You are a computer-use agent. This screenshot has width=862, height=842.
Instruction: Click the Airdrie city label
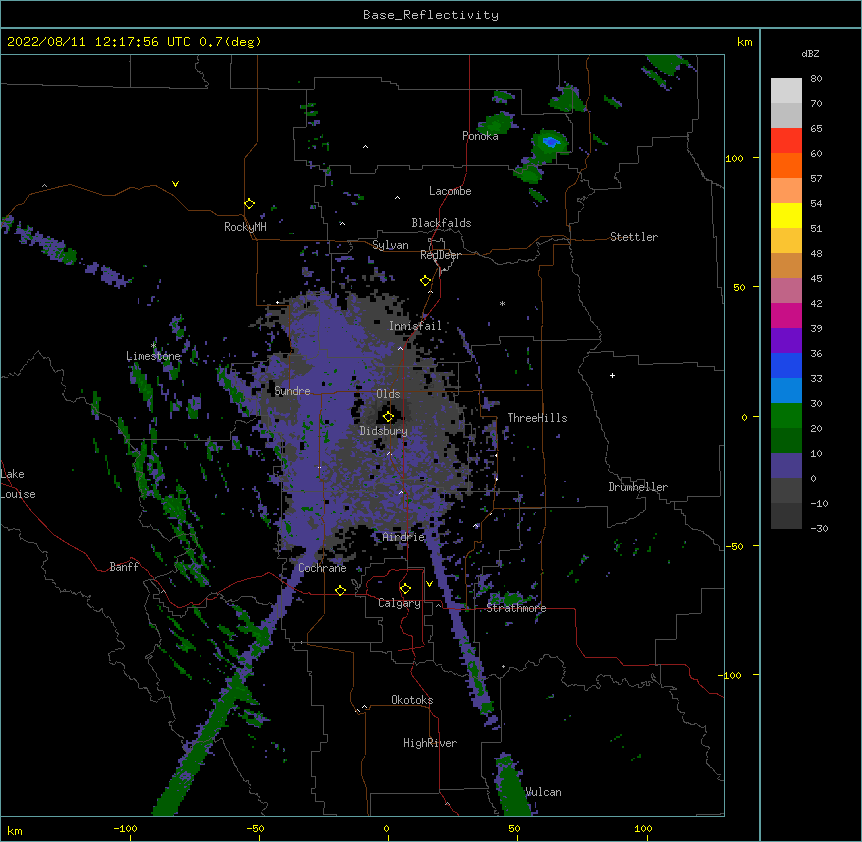pyautogui.click(x=404, y=537)
